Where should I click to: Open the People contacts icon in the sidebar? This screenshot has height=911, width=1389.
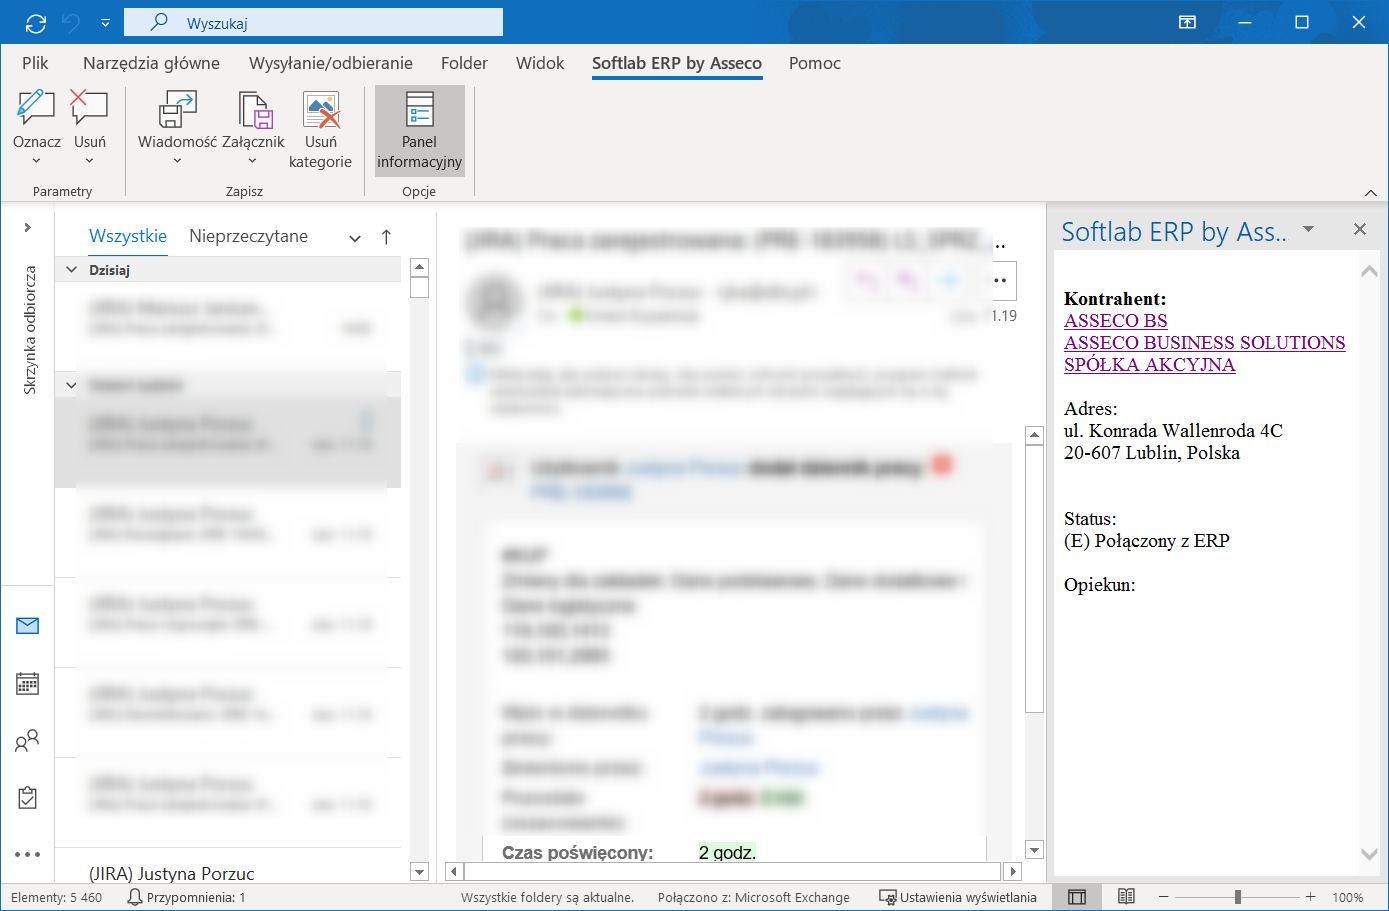point(28,741)
